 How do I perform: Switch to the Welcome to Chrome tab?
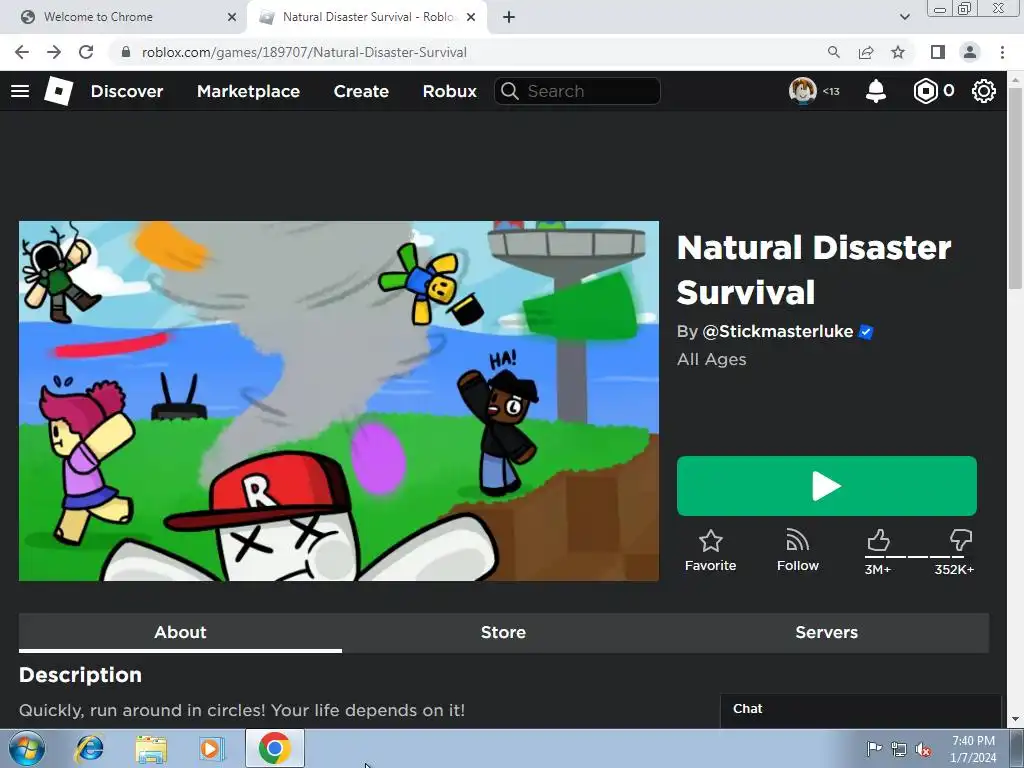tap(124, 17)
